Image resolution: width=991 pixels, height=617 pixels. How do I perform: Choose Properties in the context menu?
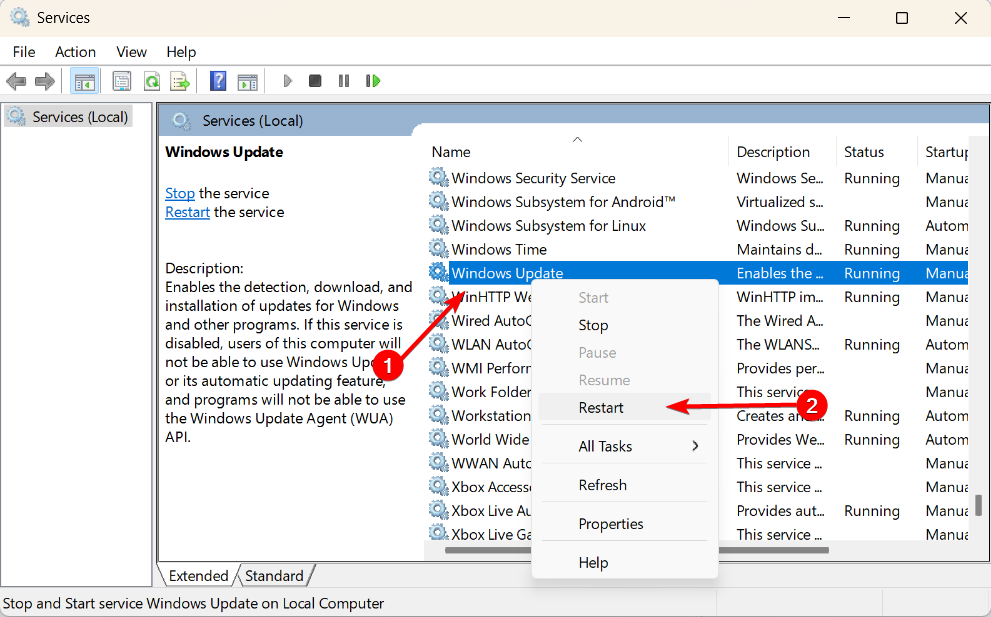pos(624,524)
